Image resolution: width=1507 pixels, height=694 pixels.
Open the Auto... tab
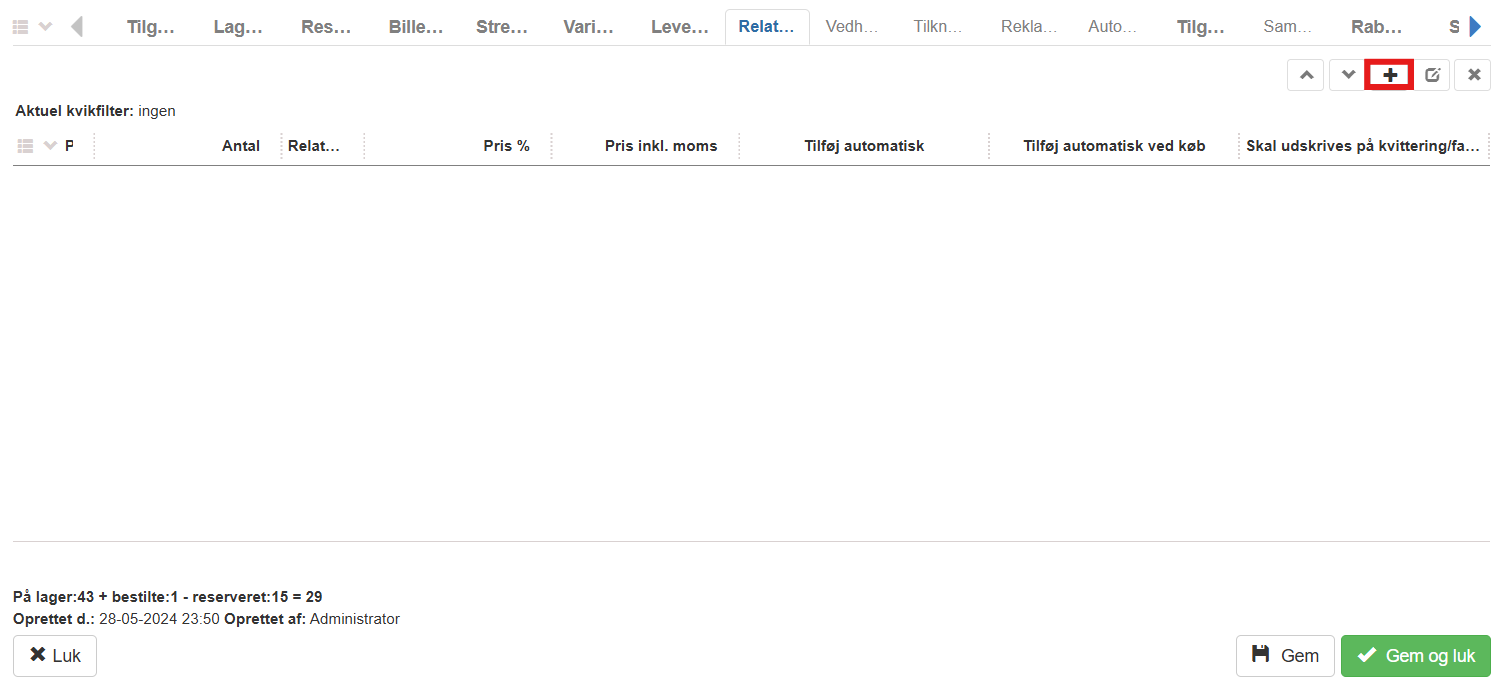pyautogui.click(x=1113, y=27)
